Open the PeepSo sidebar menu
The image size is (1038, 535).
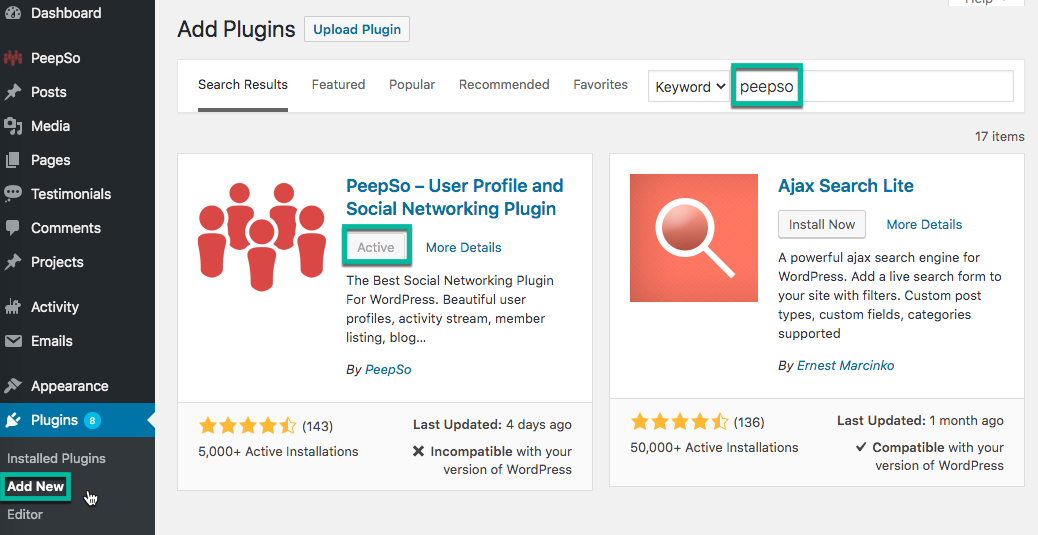56,58
